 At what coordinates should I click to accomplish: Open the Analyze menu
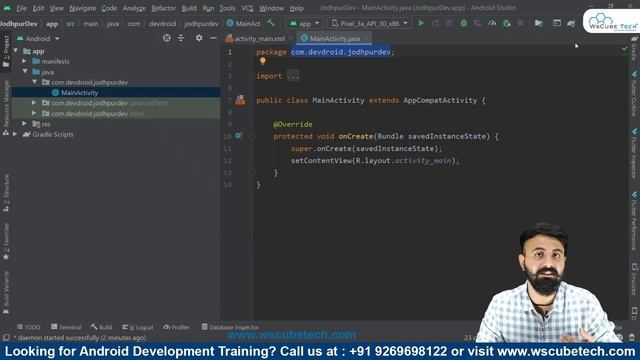click(134, 8)
